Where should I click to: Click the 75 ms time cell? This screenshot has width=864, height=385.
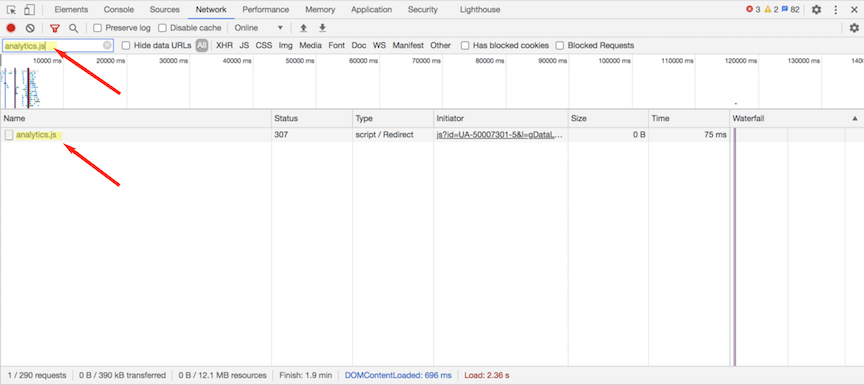tap(689, 135)
